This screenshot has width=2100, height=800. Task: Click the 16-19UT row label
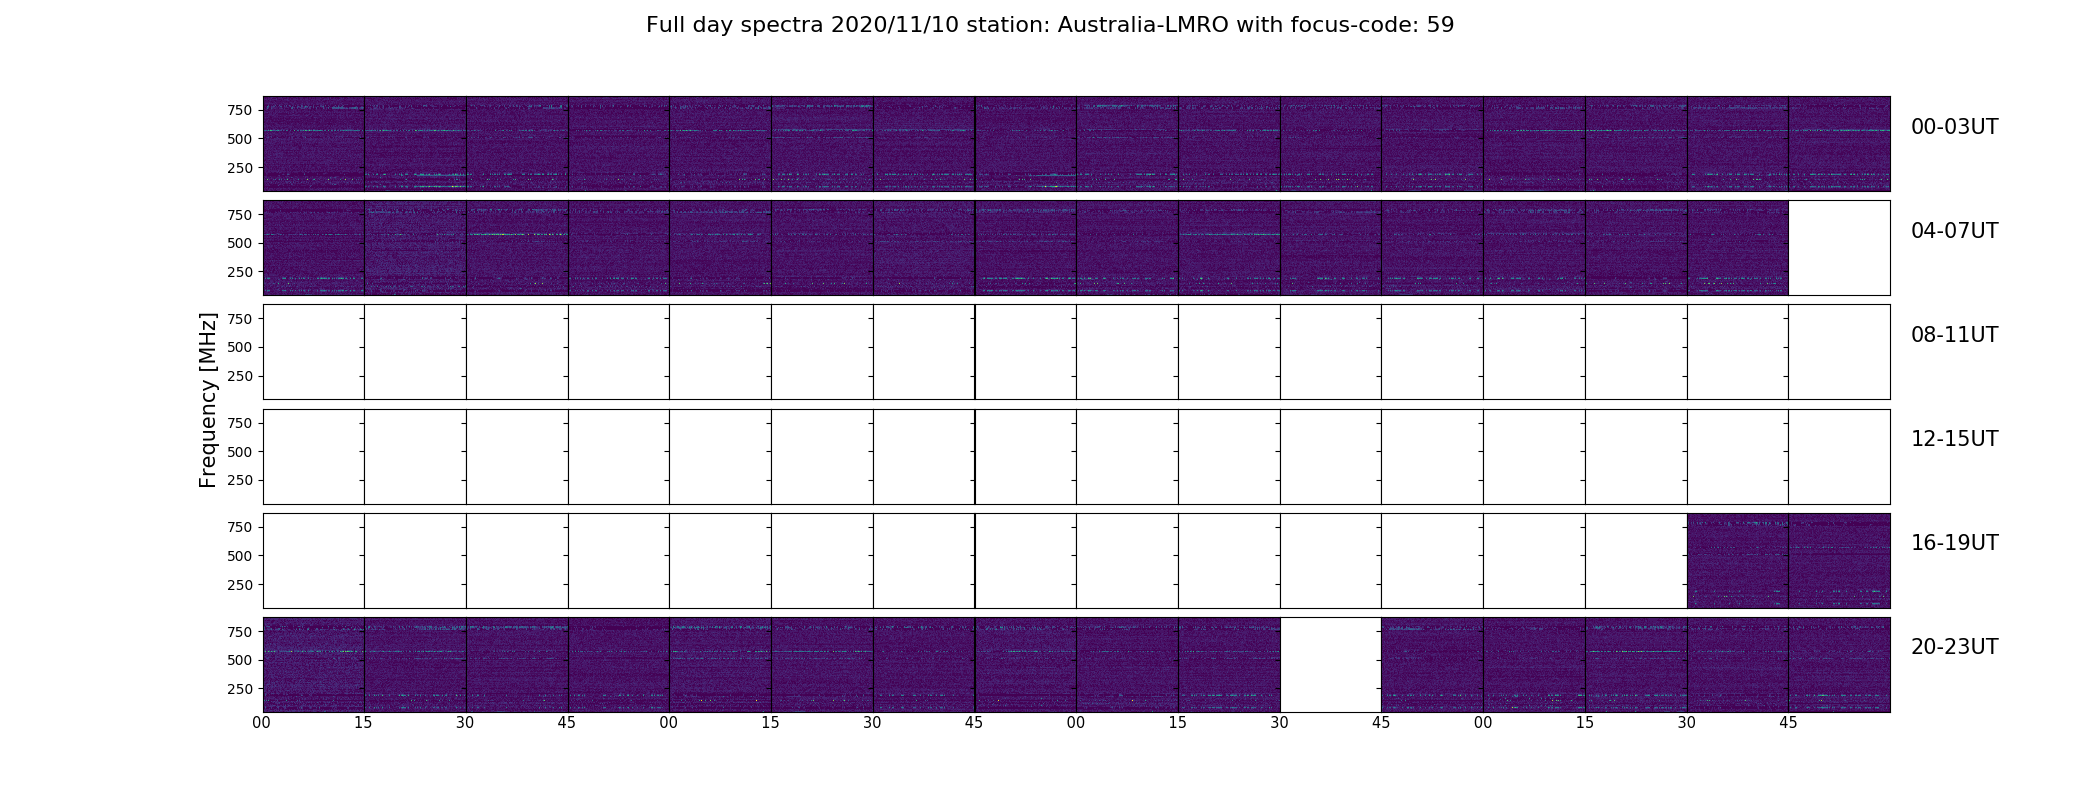click(1954, 543)
